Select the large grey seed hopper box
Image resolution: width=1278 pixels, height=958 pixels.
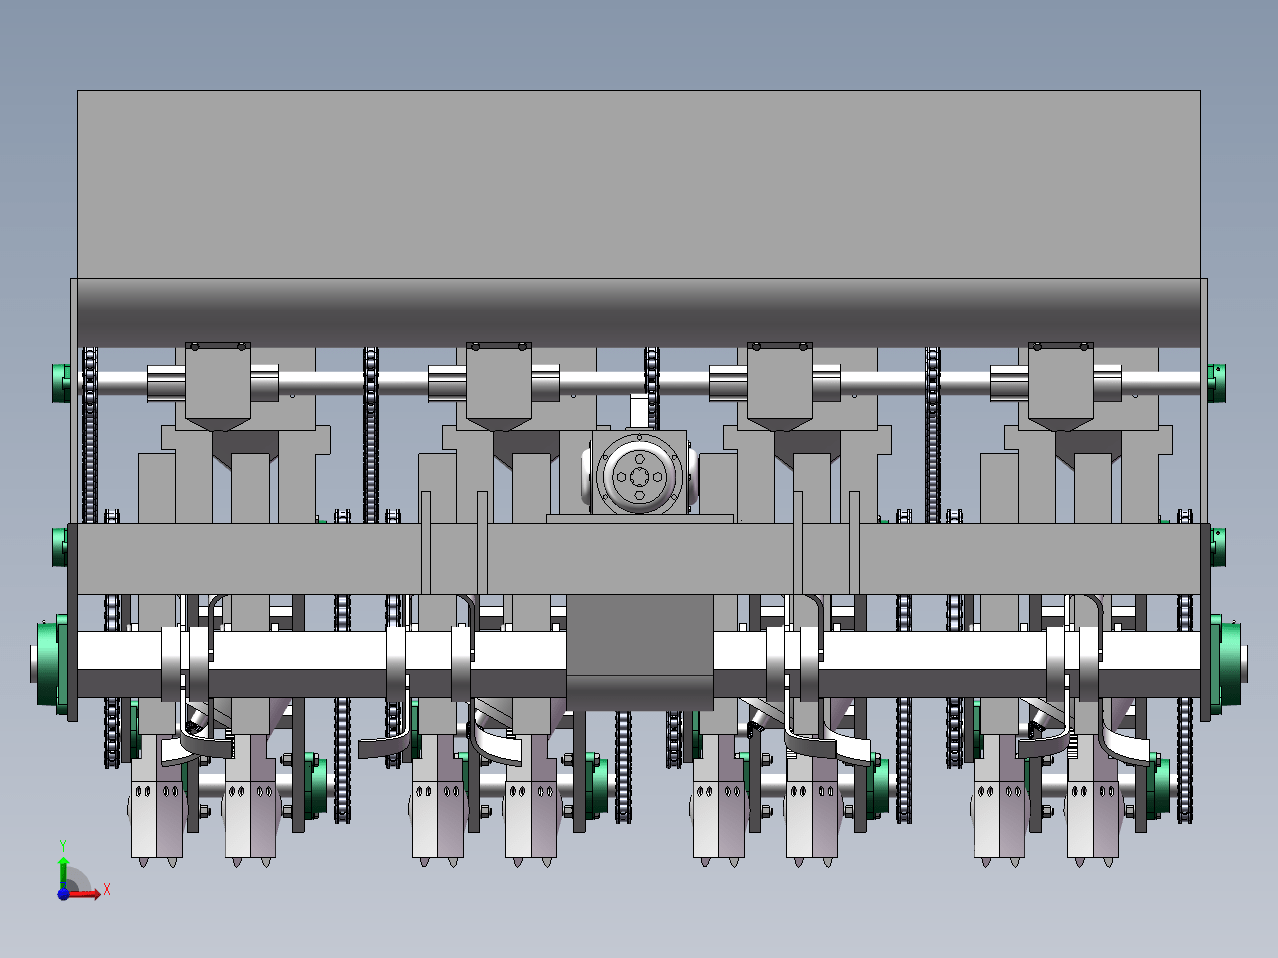coord(639,185)
